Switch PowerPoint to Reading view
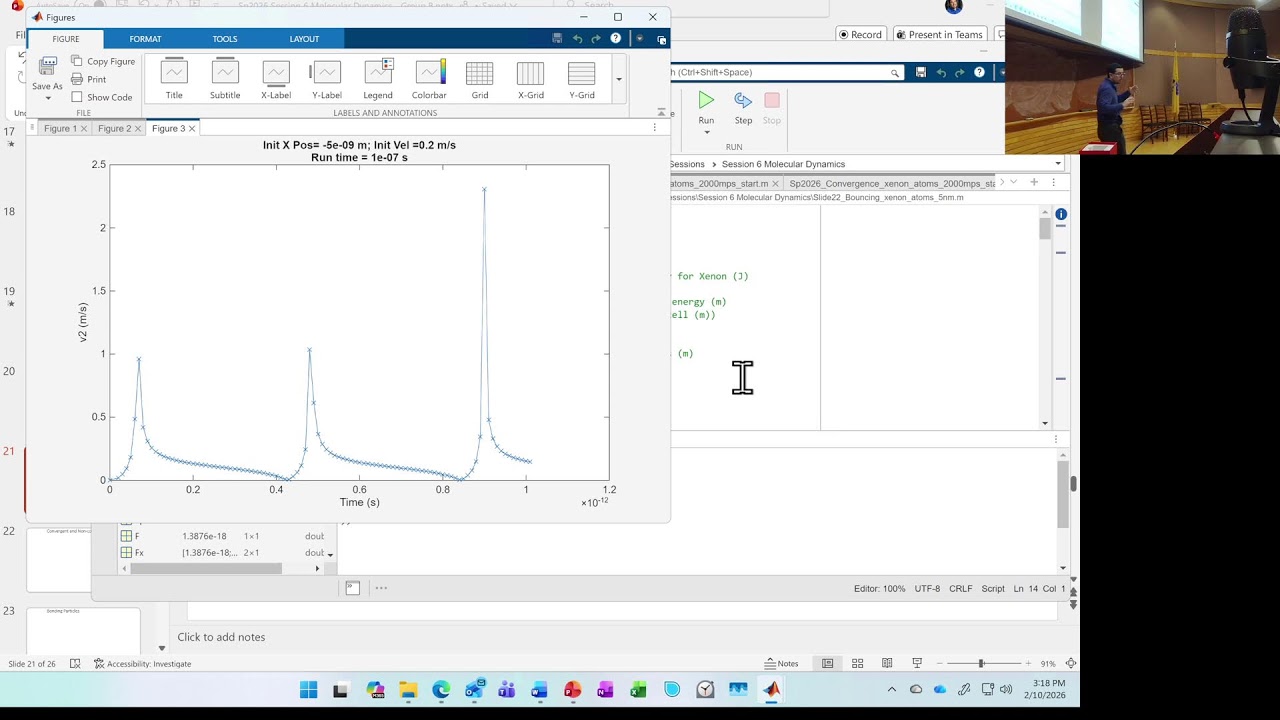 pyautogui.click(x=887, y=663)
